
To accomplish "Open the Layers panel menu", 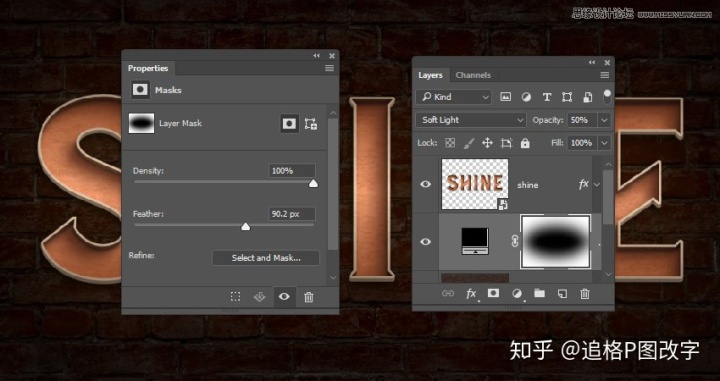I will click(x=605, y=75).
